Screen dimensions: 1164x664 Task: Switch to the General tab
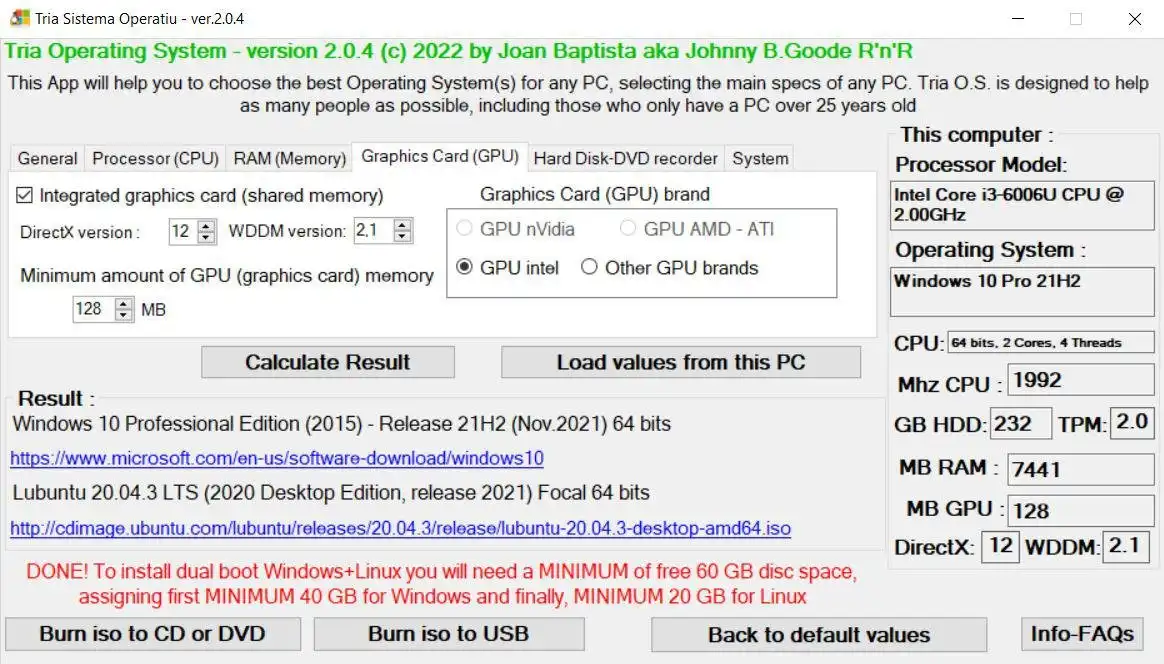48,158
